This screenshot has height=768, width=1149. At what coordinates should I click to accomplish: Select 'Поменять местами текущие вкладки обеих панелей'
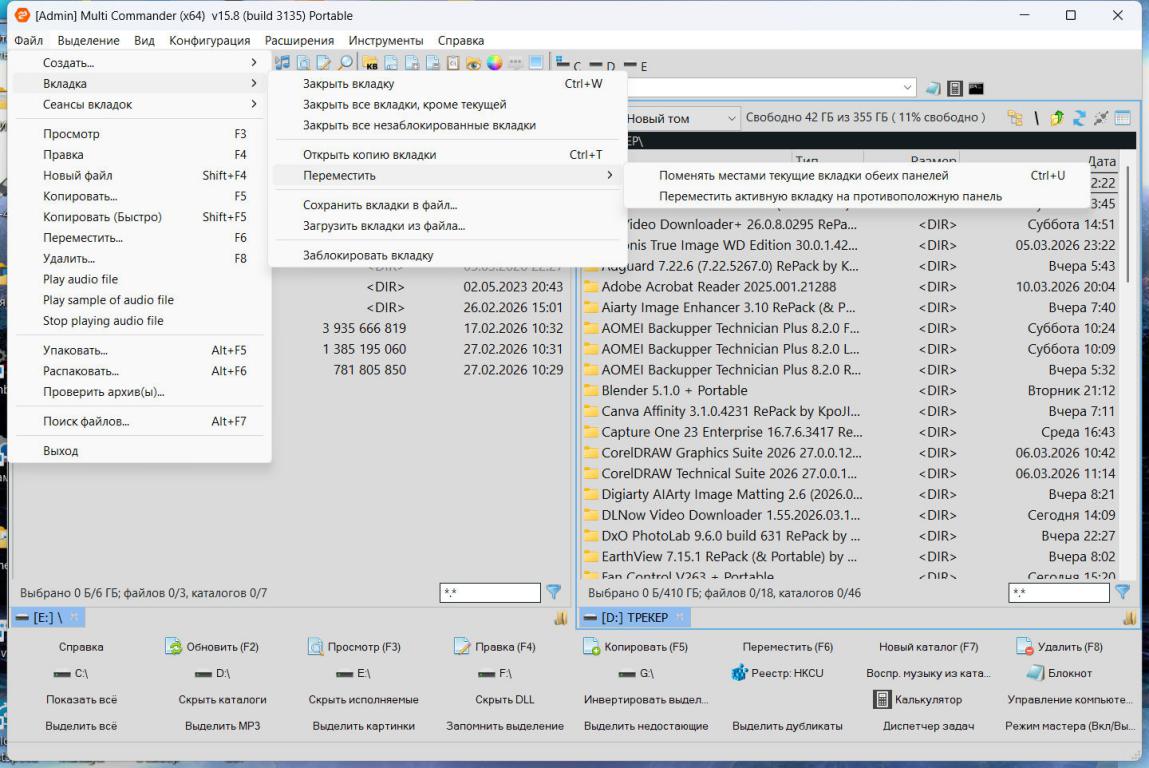click(803, 176)
